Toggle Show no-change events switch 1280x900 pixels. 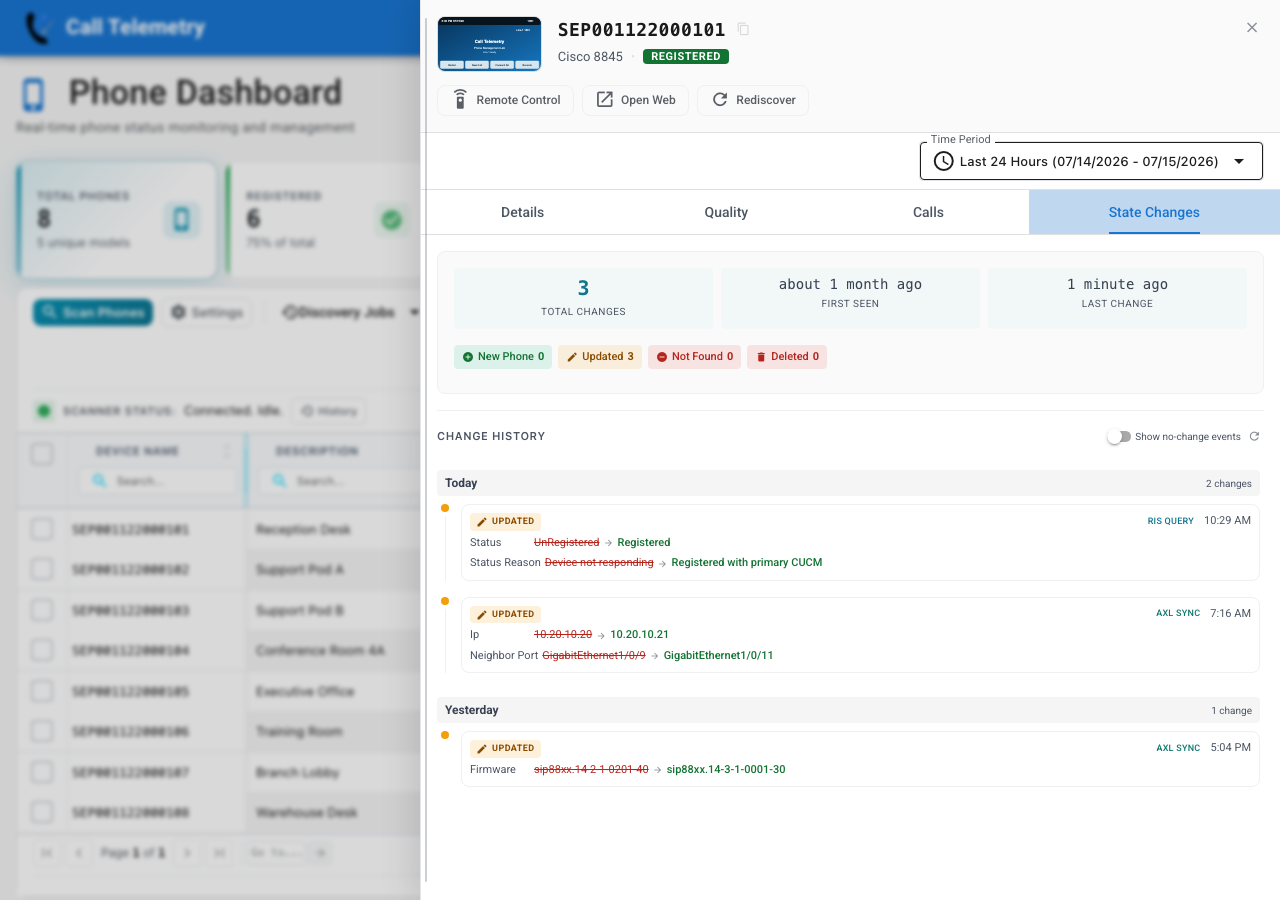click(1118, 437)
